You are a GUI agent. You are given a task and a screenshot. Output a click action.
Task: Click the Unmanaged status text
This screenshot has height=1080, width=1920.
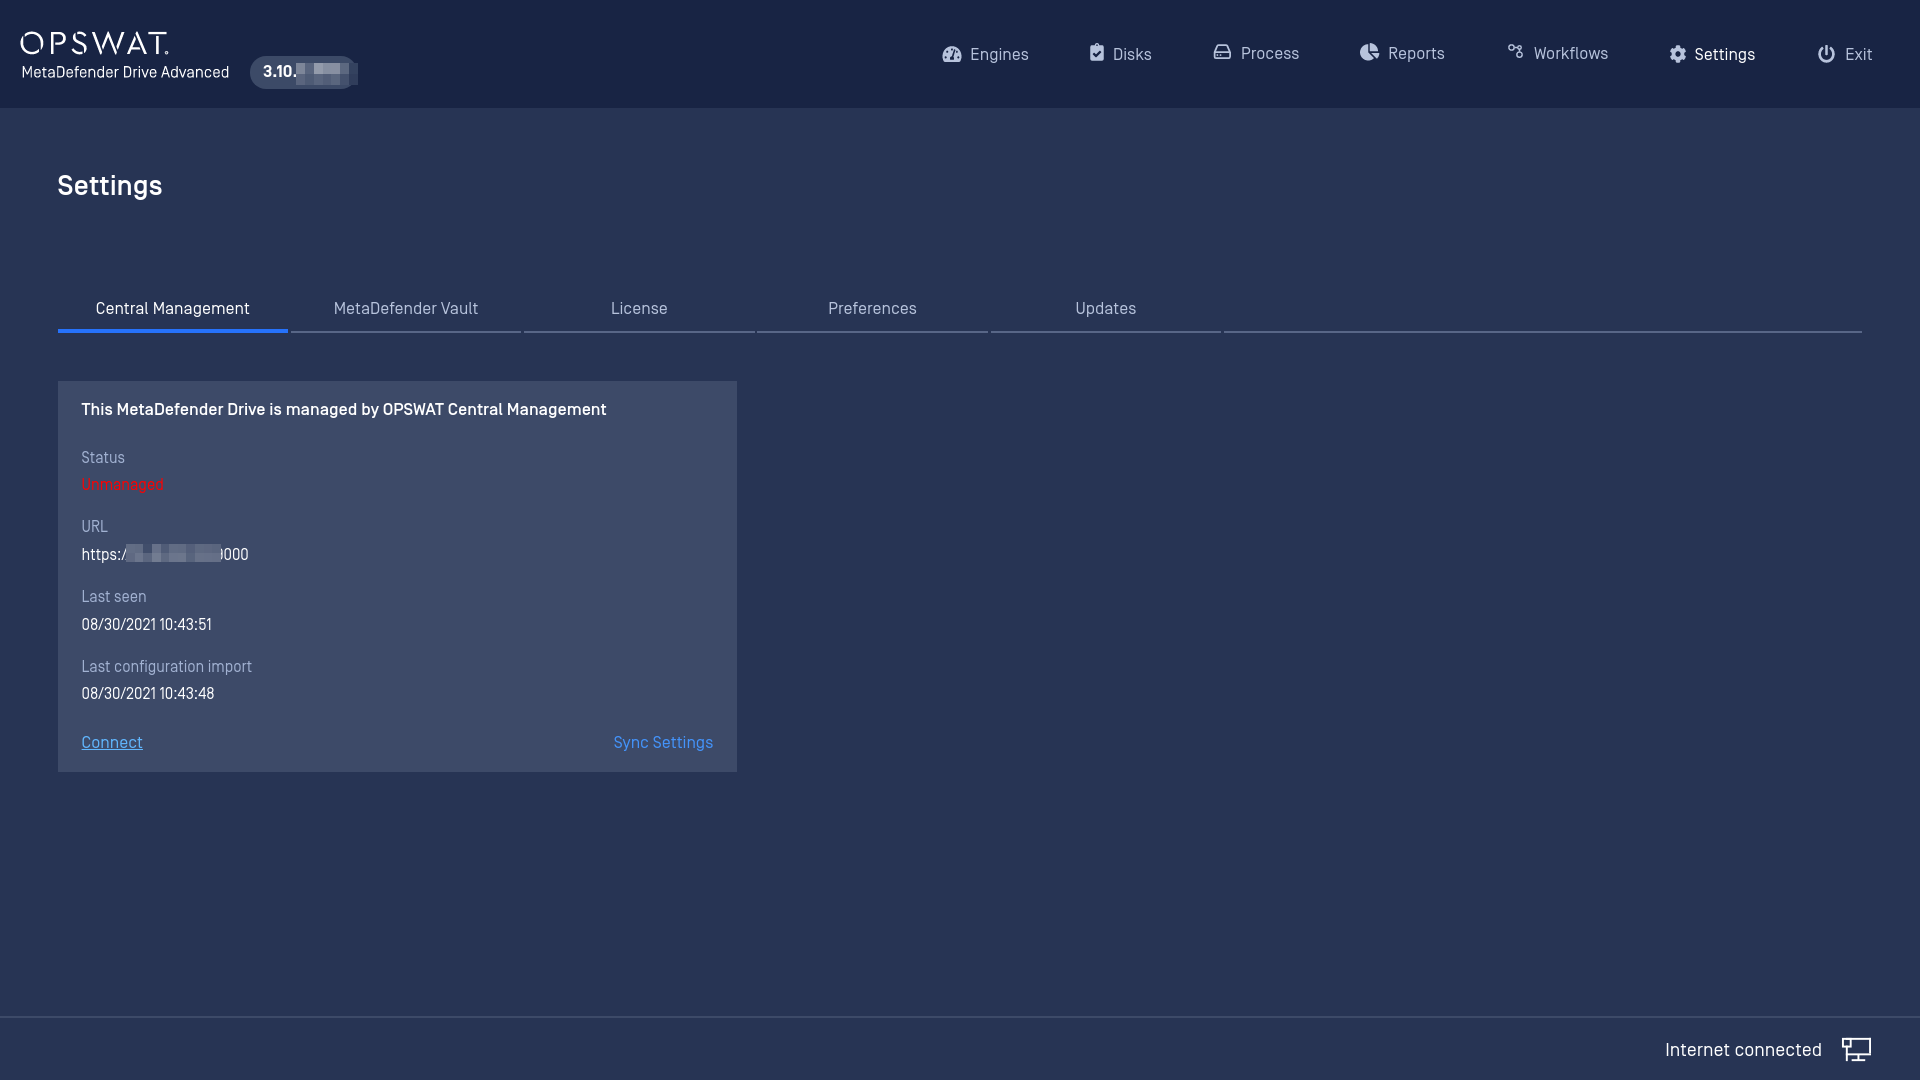coord(123,484)
